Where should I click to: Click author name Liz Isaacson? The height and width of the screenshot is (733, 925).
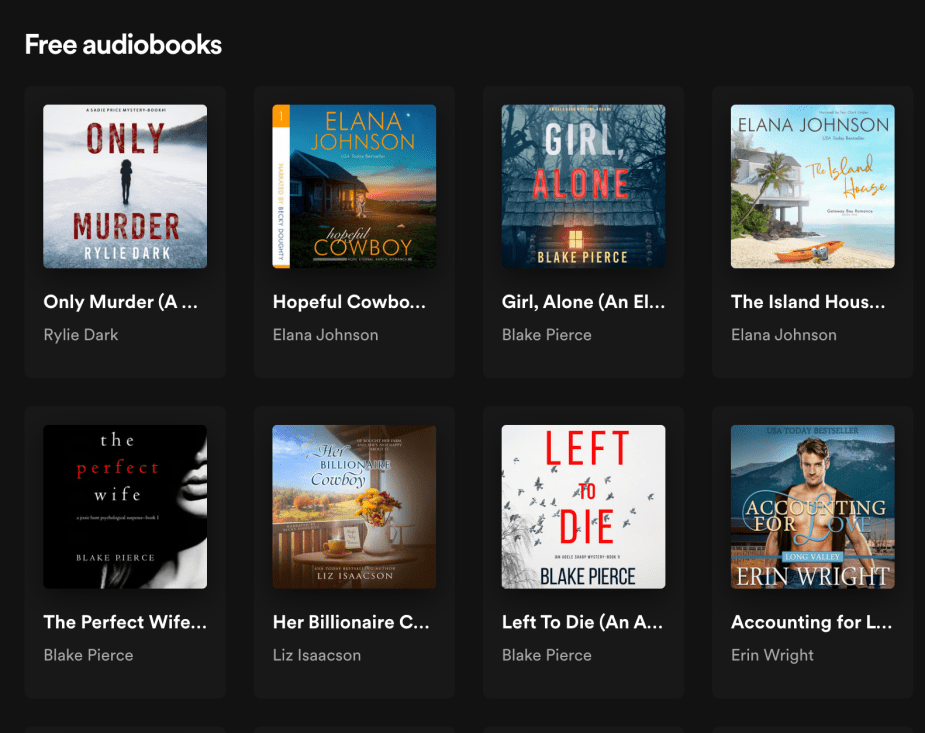tap(317, 655)
